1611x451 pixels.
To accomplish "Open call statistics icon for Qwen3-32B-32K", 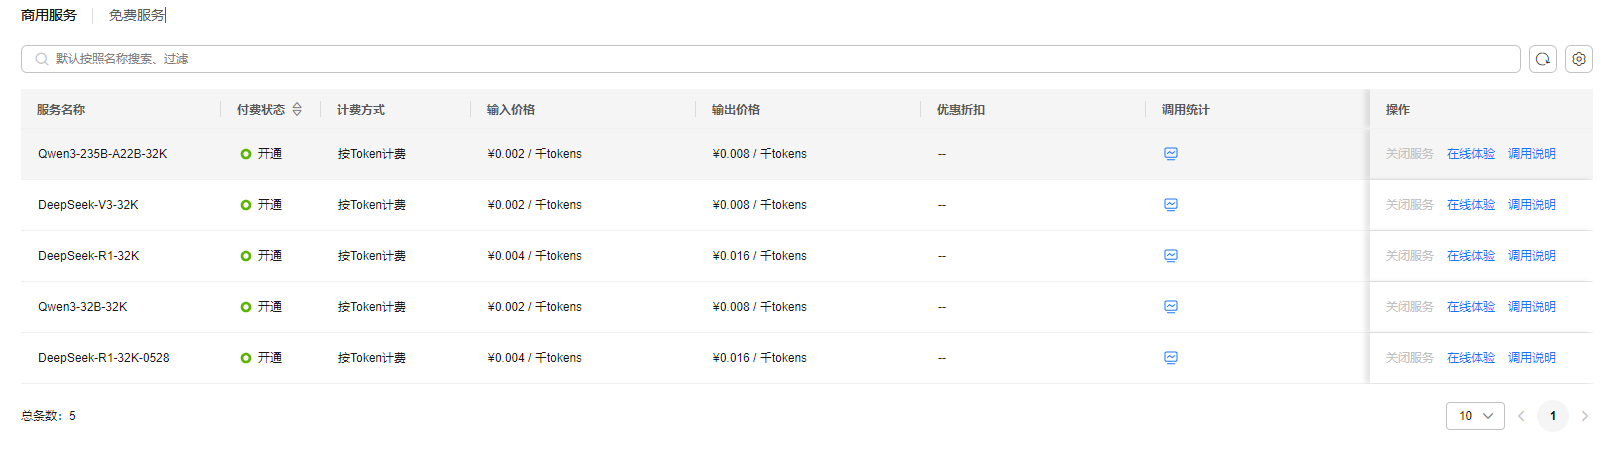I will pyautogui.click(x=1171, y=307).
